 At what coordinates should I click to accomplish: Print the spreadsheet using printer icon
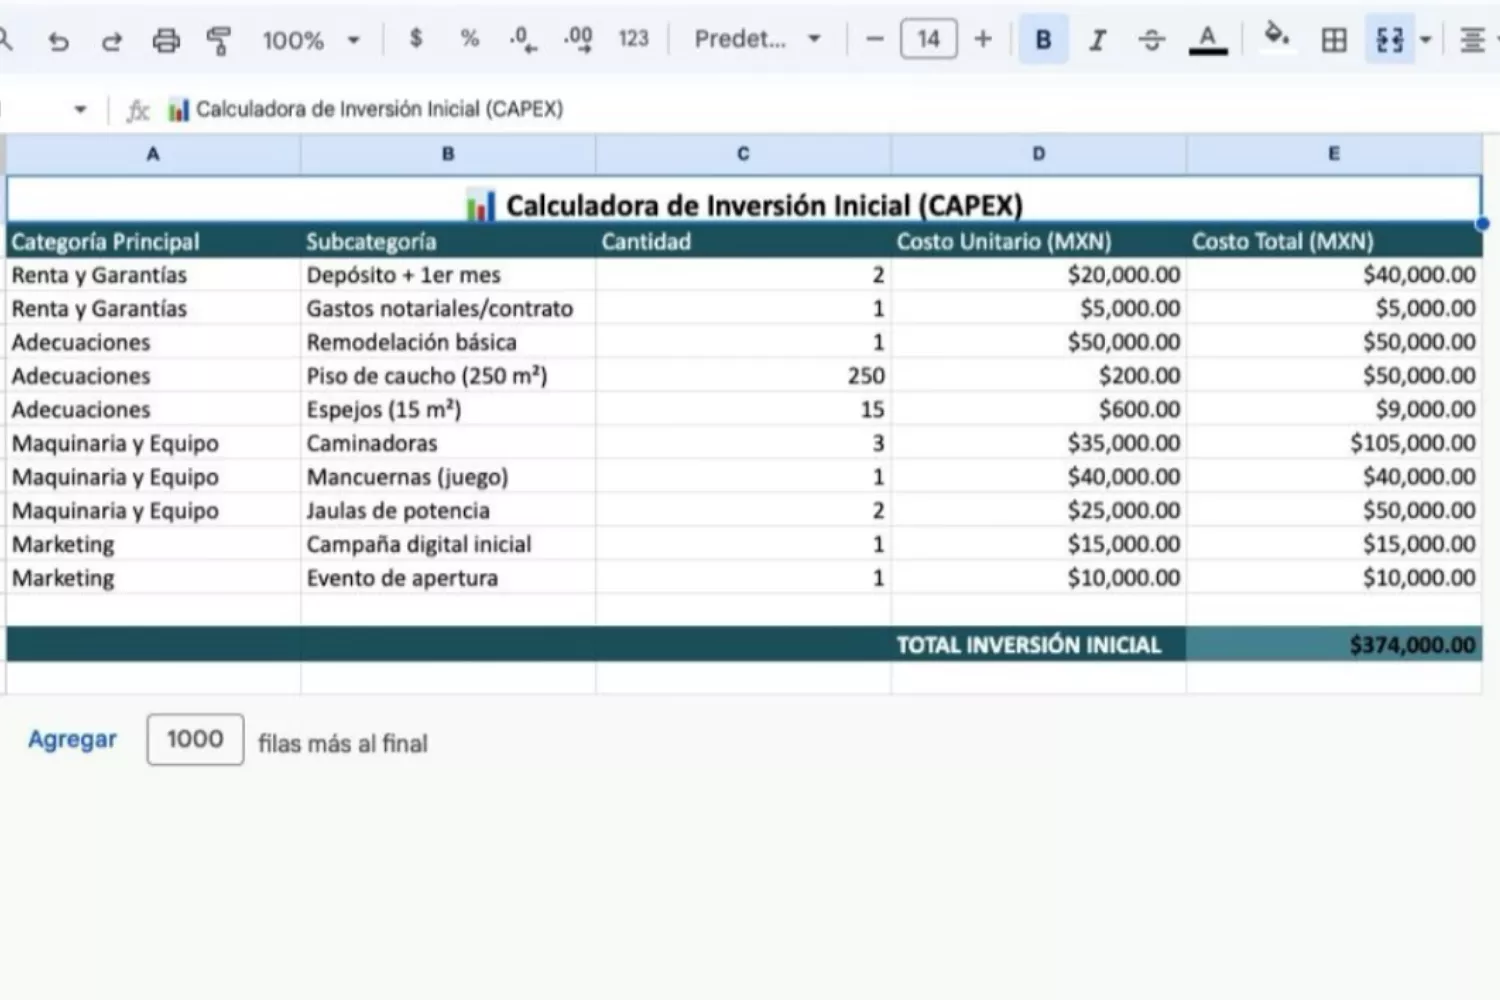click(166, 41)
